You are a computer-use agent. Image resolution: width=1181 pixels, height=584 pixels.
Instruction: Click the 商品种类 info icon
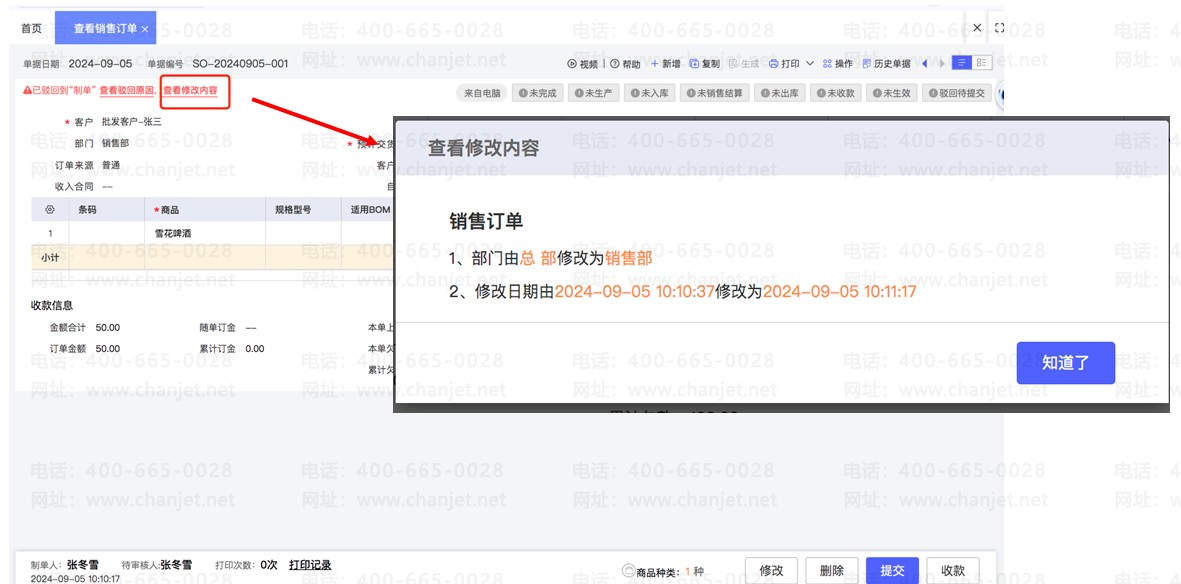pyautogui.click(x=627, y=571)
